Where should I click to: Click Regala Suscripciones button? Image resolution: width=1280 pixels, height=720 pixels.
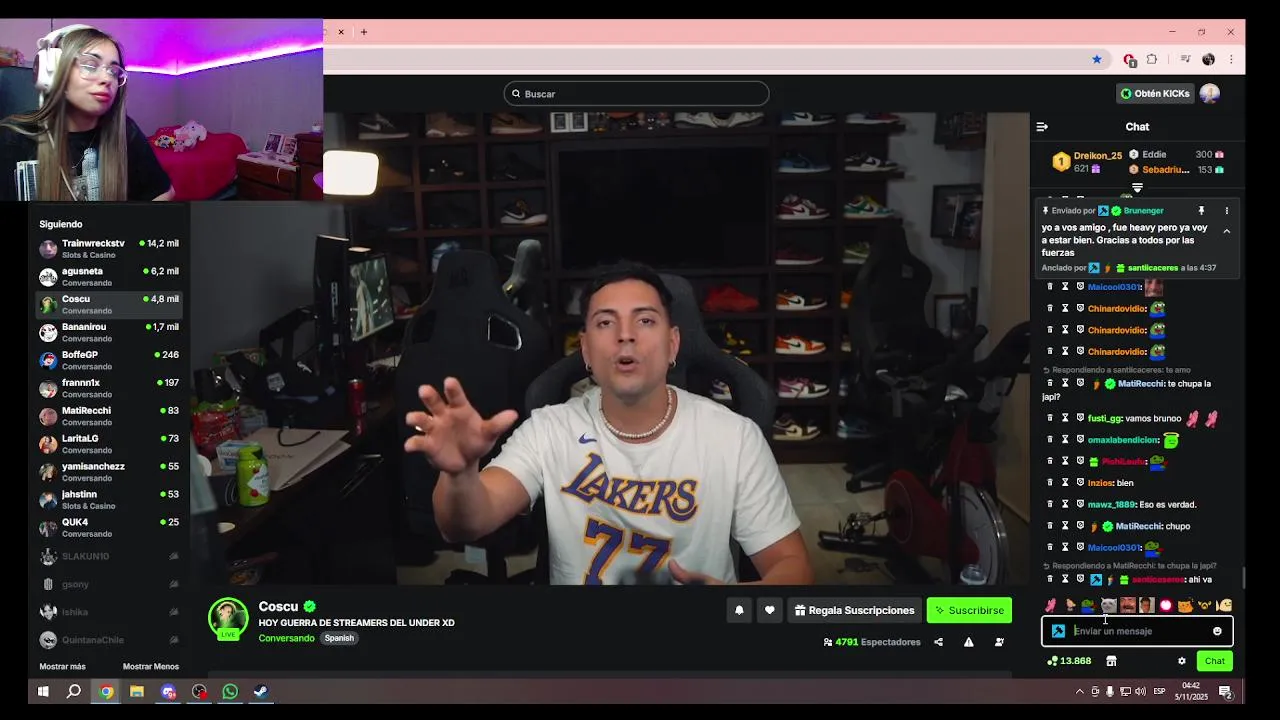point(854,610)
